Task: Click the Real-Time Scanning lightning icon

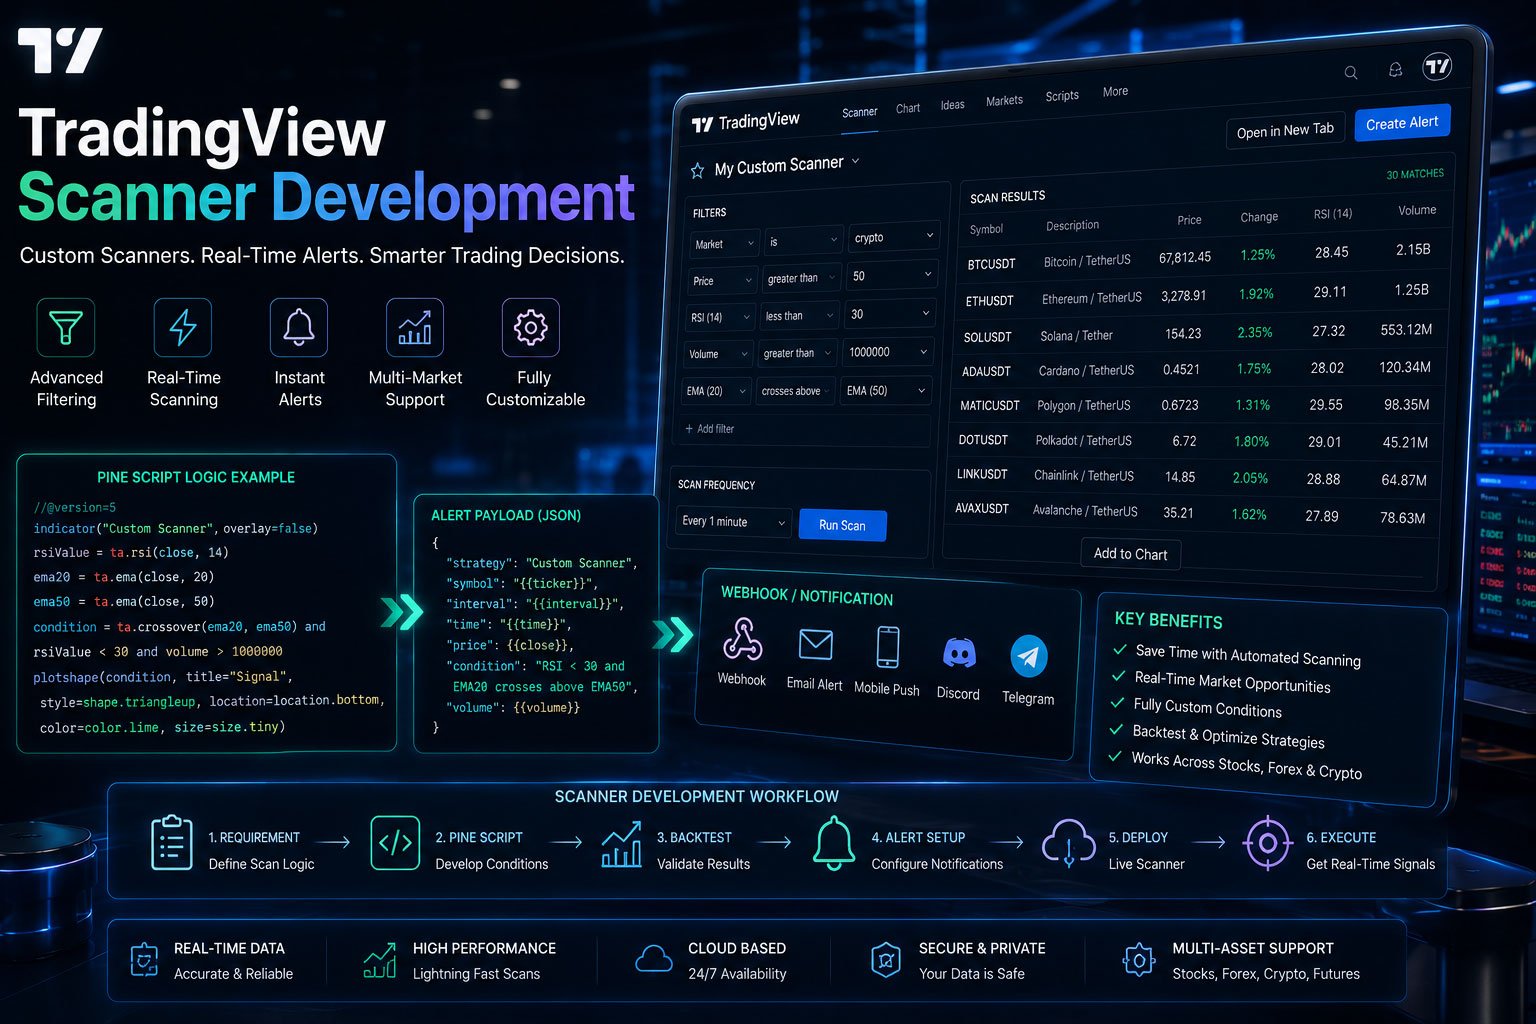Action: [183, 327]
